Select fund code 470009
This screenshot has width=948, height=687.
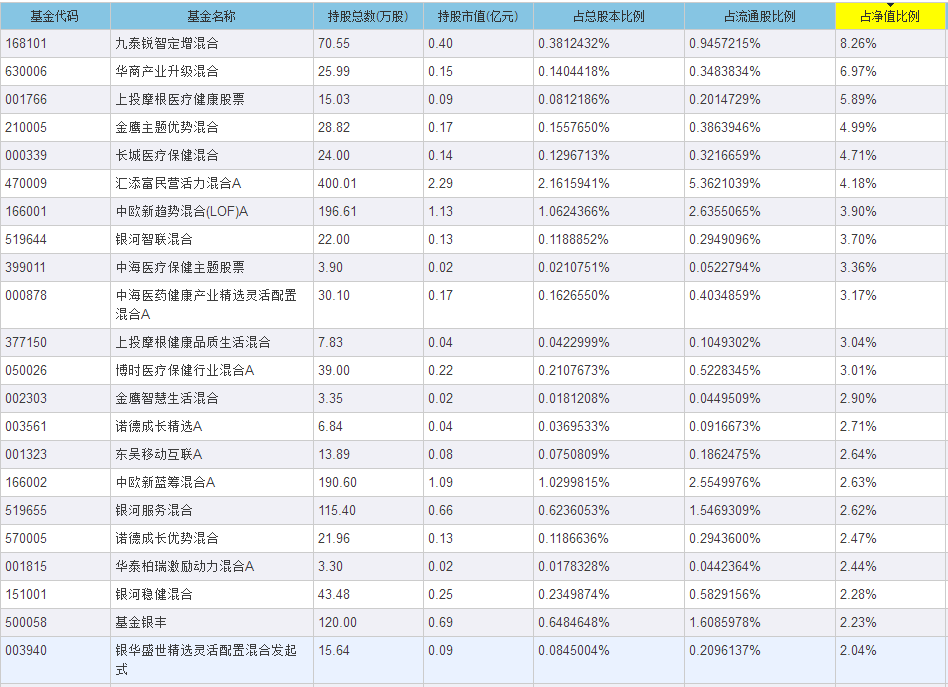point(26,184)
